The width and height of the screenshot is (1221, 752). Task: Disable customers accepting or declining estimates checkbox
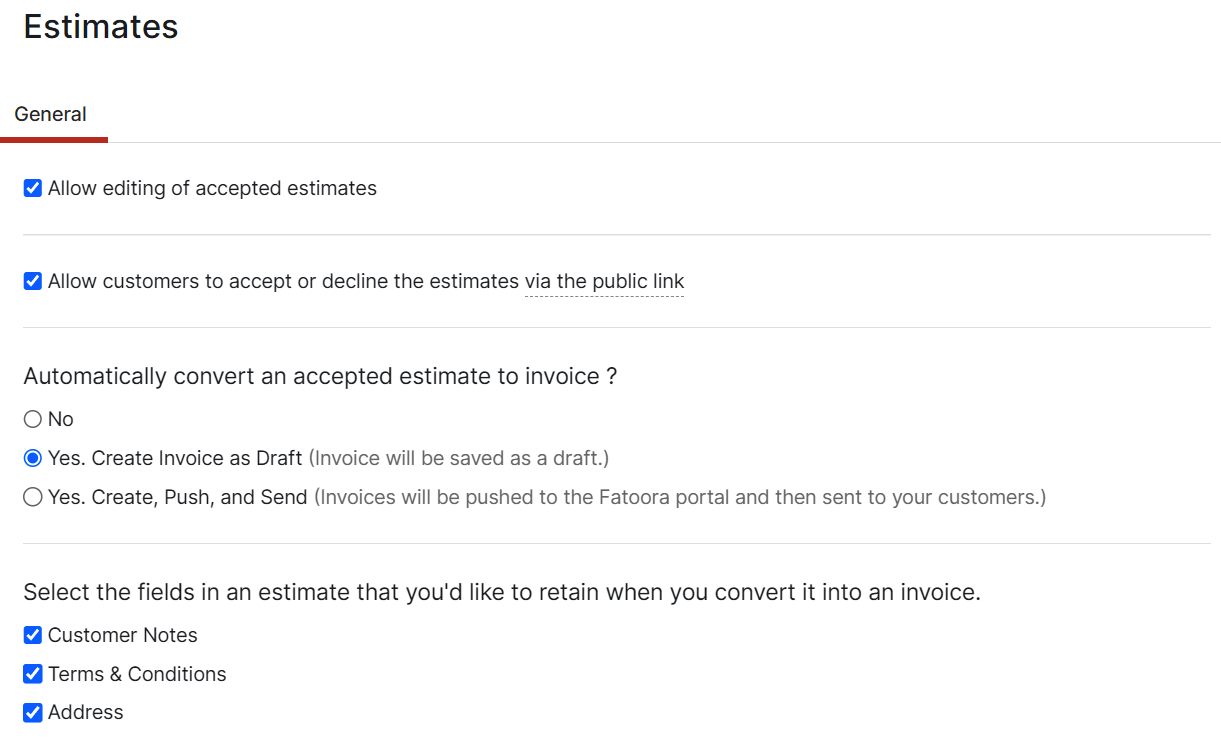point(33,281)
